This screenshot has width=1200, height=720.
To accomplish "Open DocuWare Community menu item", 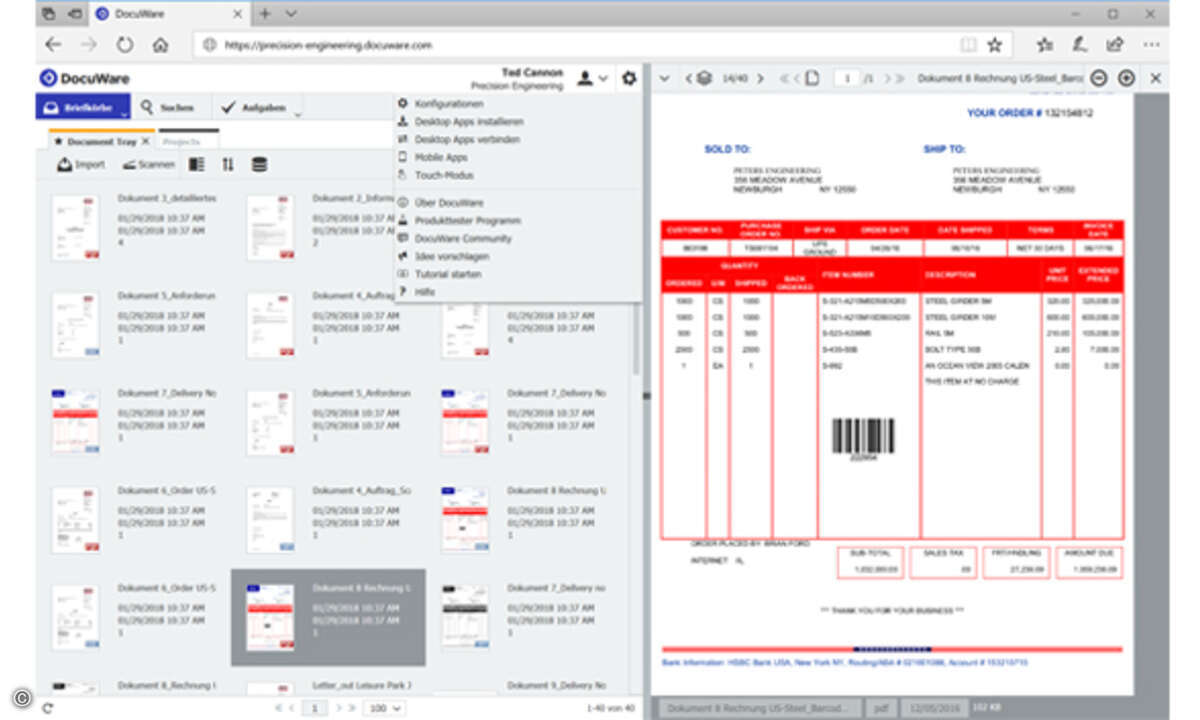I will 463,238.
